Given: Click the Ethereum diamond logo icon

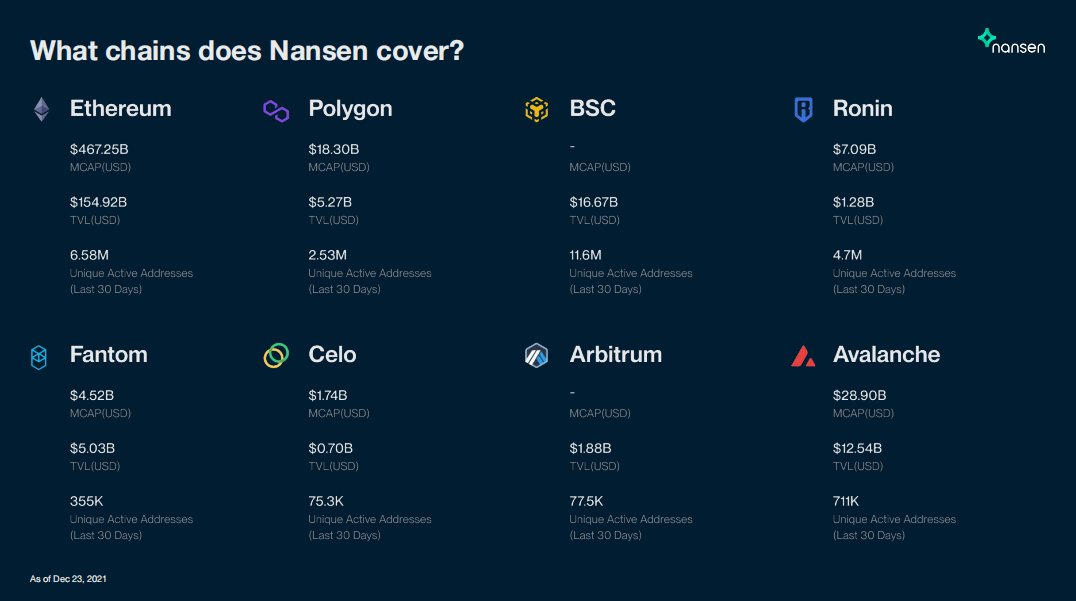Looking at the screenshot, I should pos(41,109).
